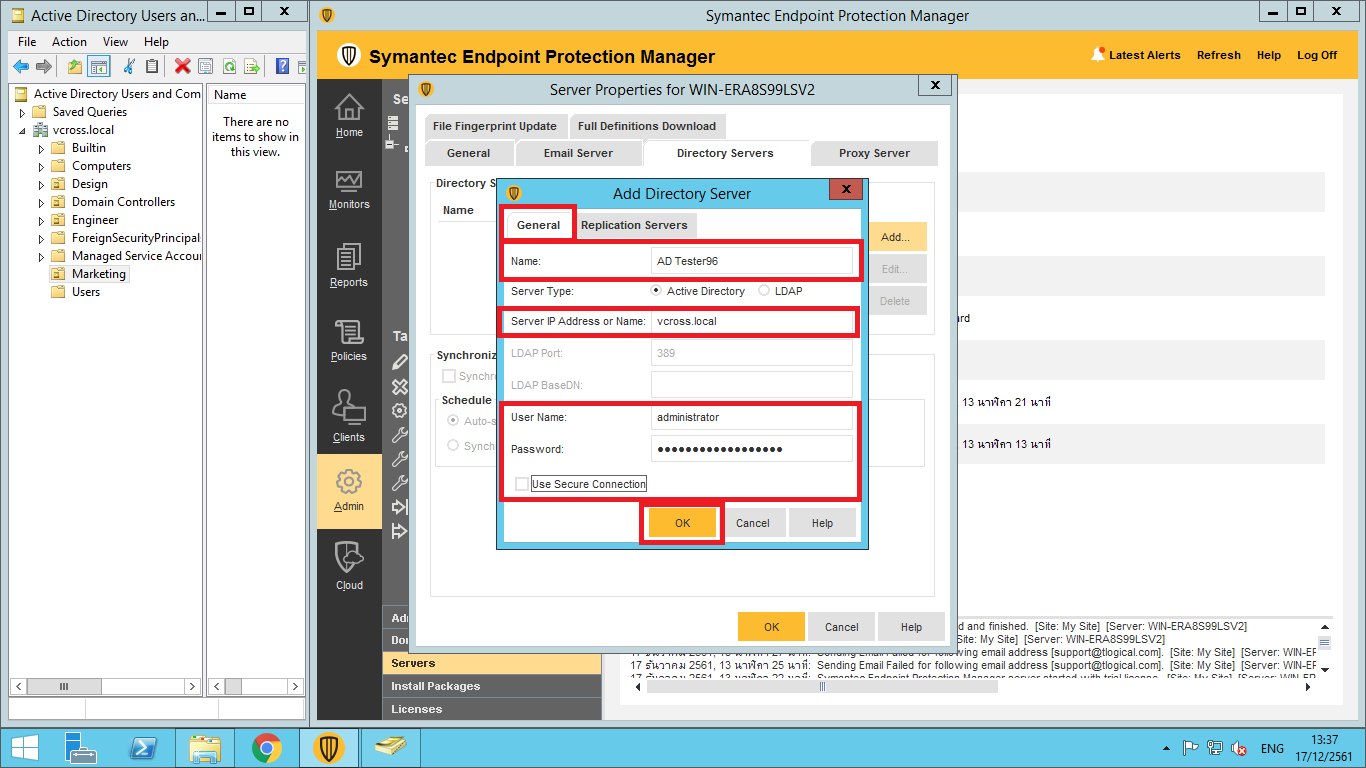This screenshot has height=768, width=1366.
Task: Switch to Replication Servers tab
Action: [634, 225]
